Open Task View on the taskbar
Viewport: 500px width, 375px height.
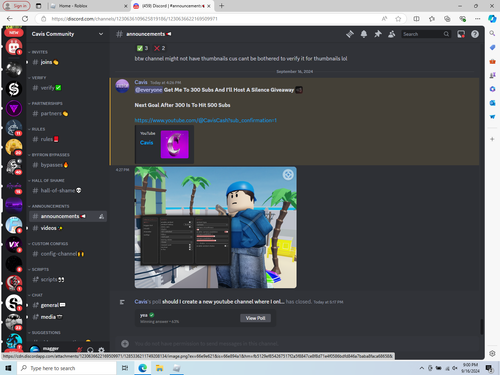pos(125,368)
